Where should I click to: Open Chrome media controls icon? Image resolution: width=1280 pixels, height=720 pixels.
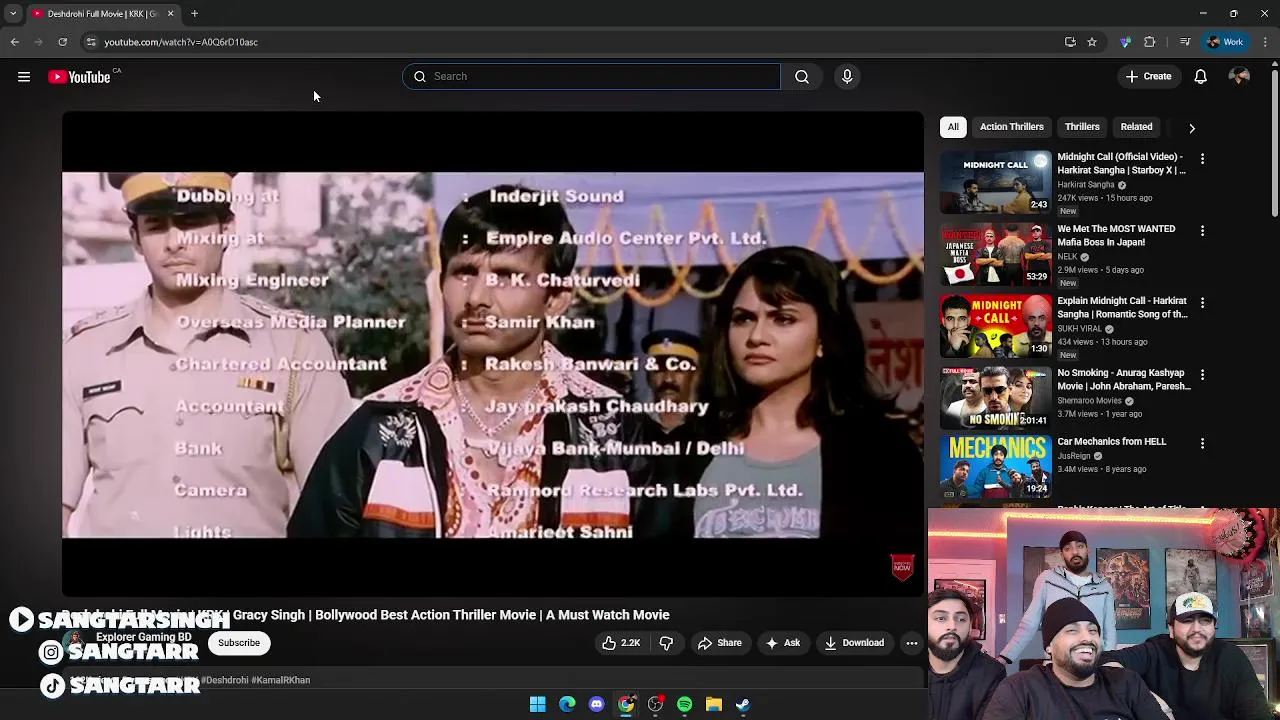(1185, 42)
